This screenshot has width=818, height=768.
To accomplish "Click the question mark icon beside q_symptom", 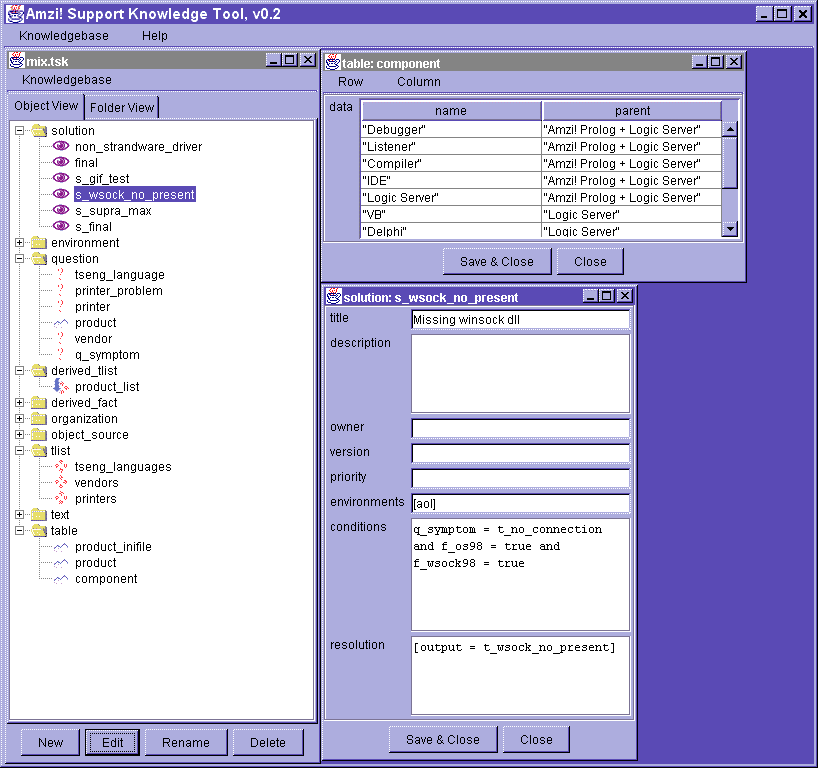I will click(61, 354).
